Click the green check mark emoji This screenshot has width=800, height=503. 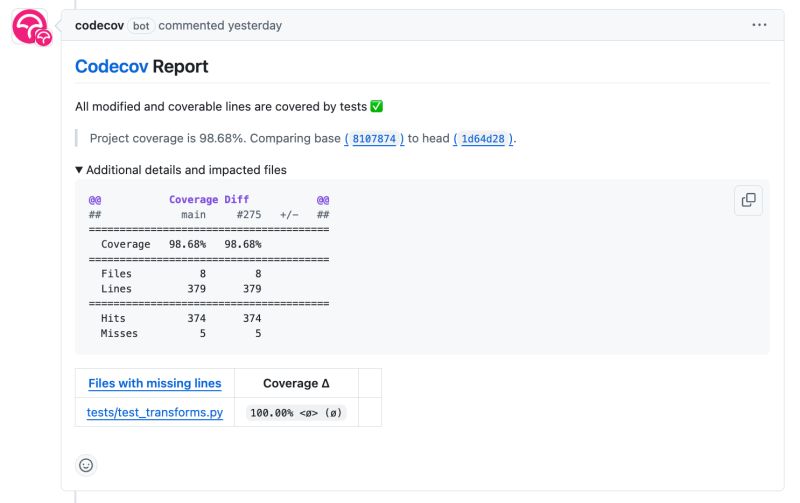[377, 106]
